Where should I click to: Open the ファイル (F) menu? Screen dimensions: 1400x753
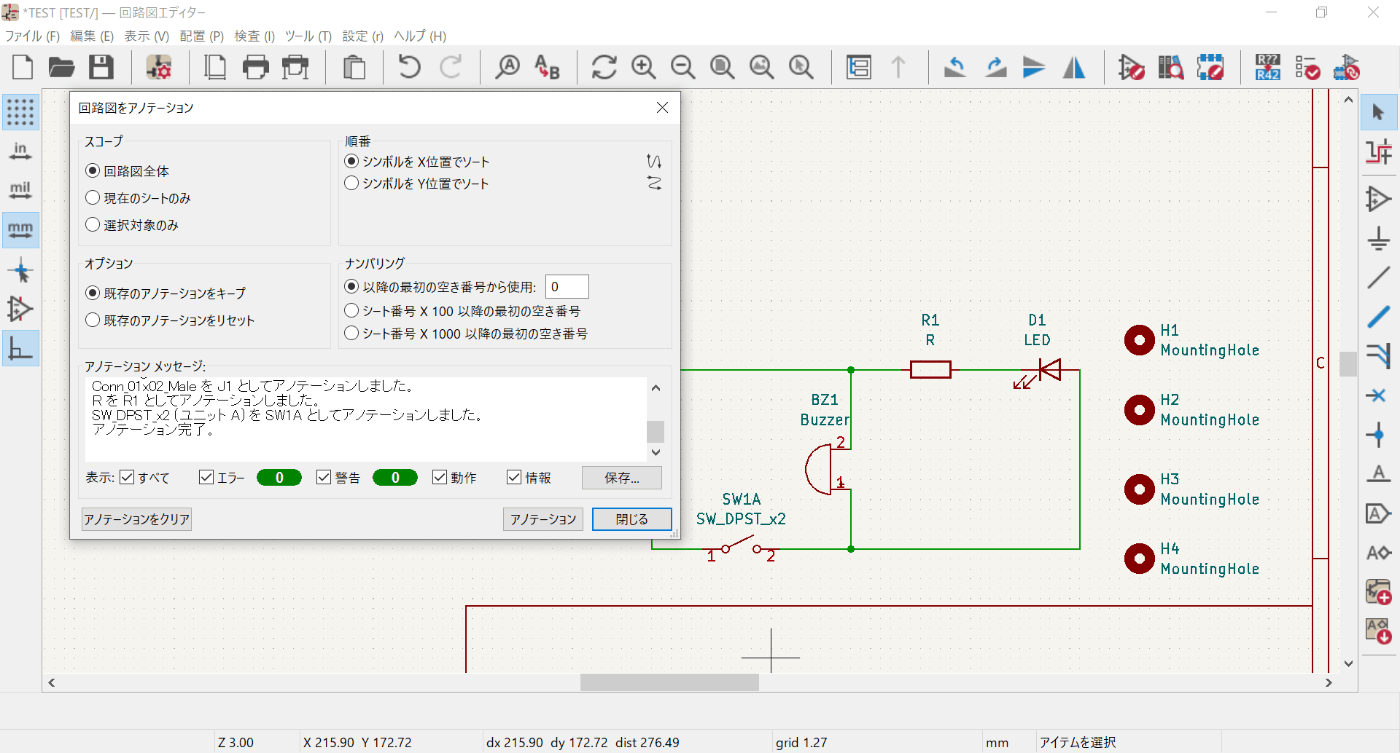(x=32, y=36)
